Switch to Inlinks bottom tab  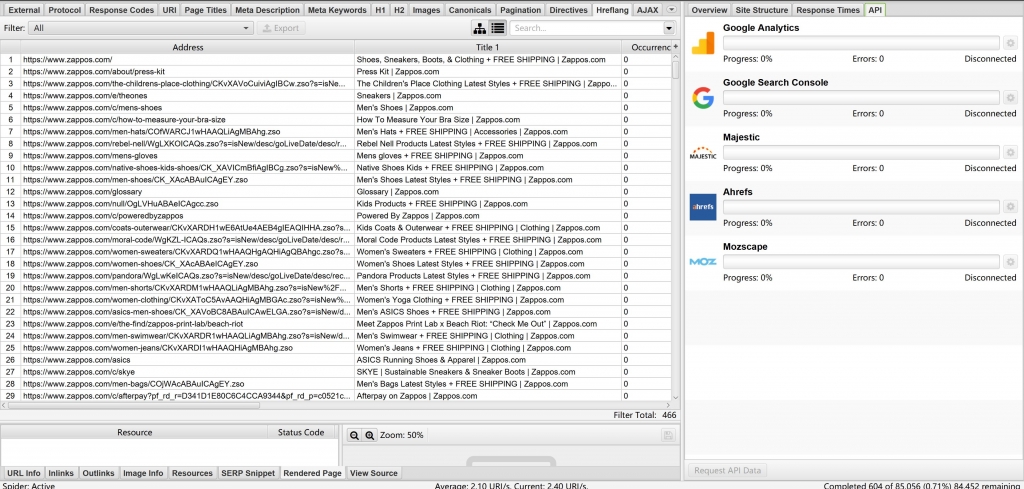61,473
